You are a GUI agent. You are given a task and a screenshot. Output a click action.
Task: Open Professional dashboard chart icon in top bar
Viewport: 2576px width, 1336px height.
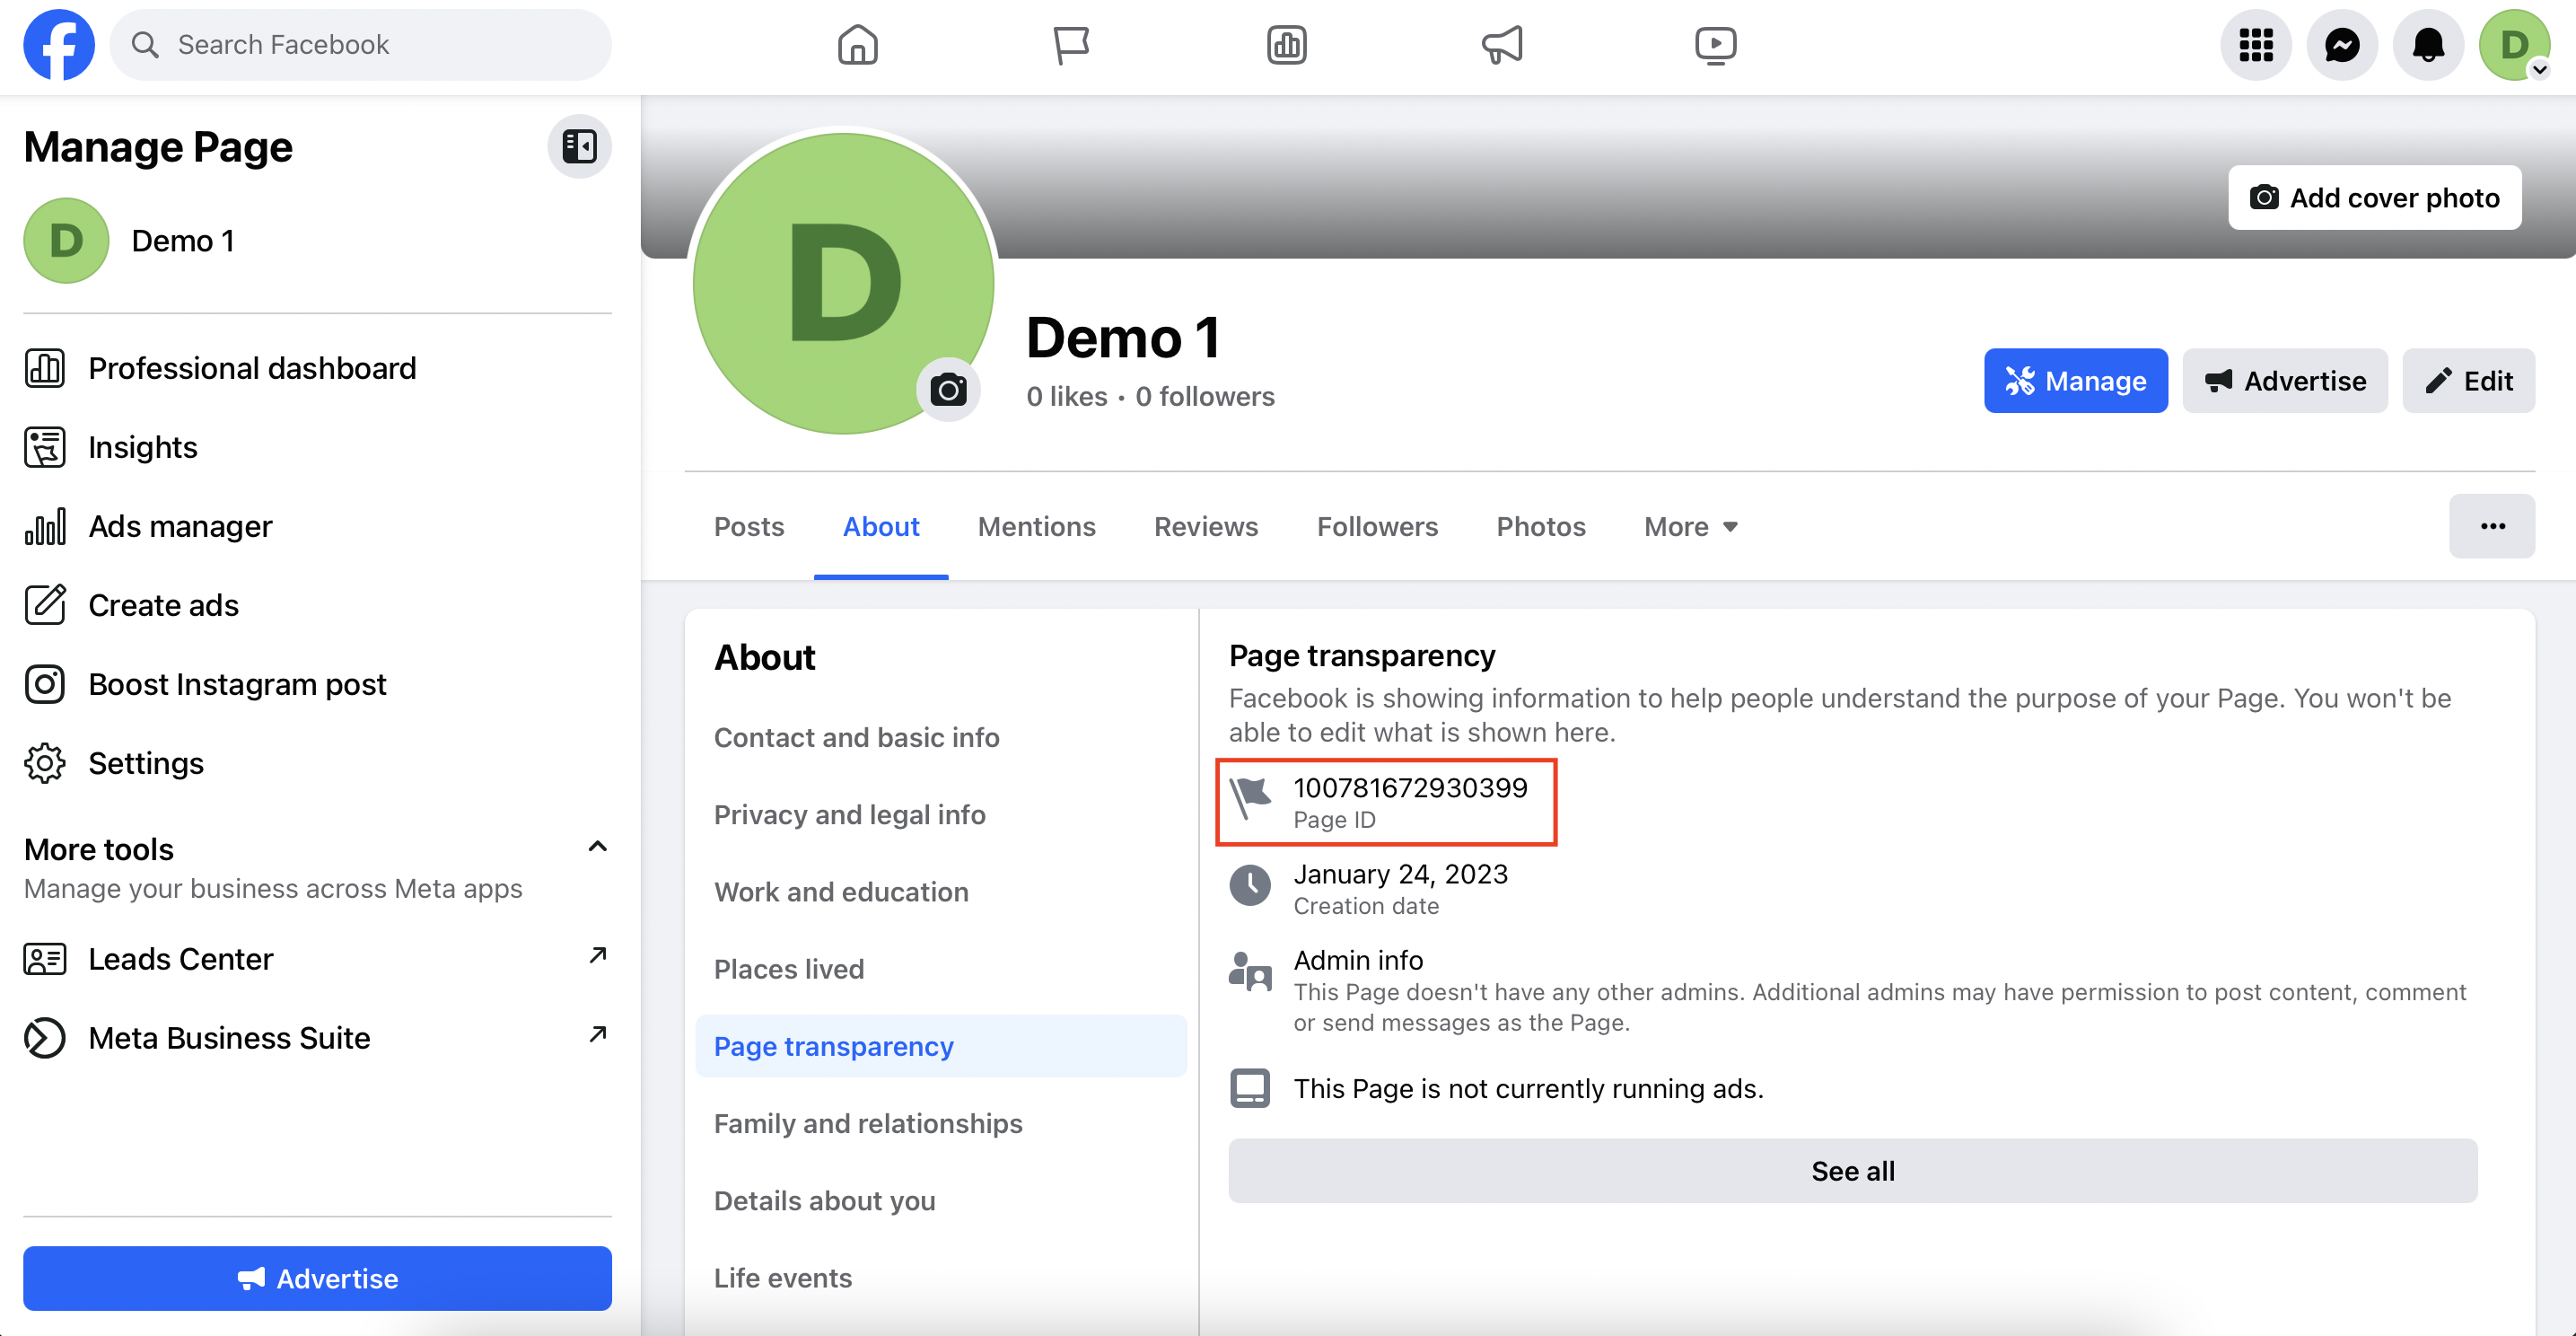(x=1287, y=45)
